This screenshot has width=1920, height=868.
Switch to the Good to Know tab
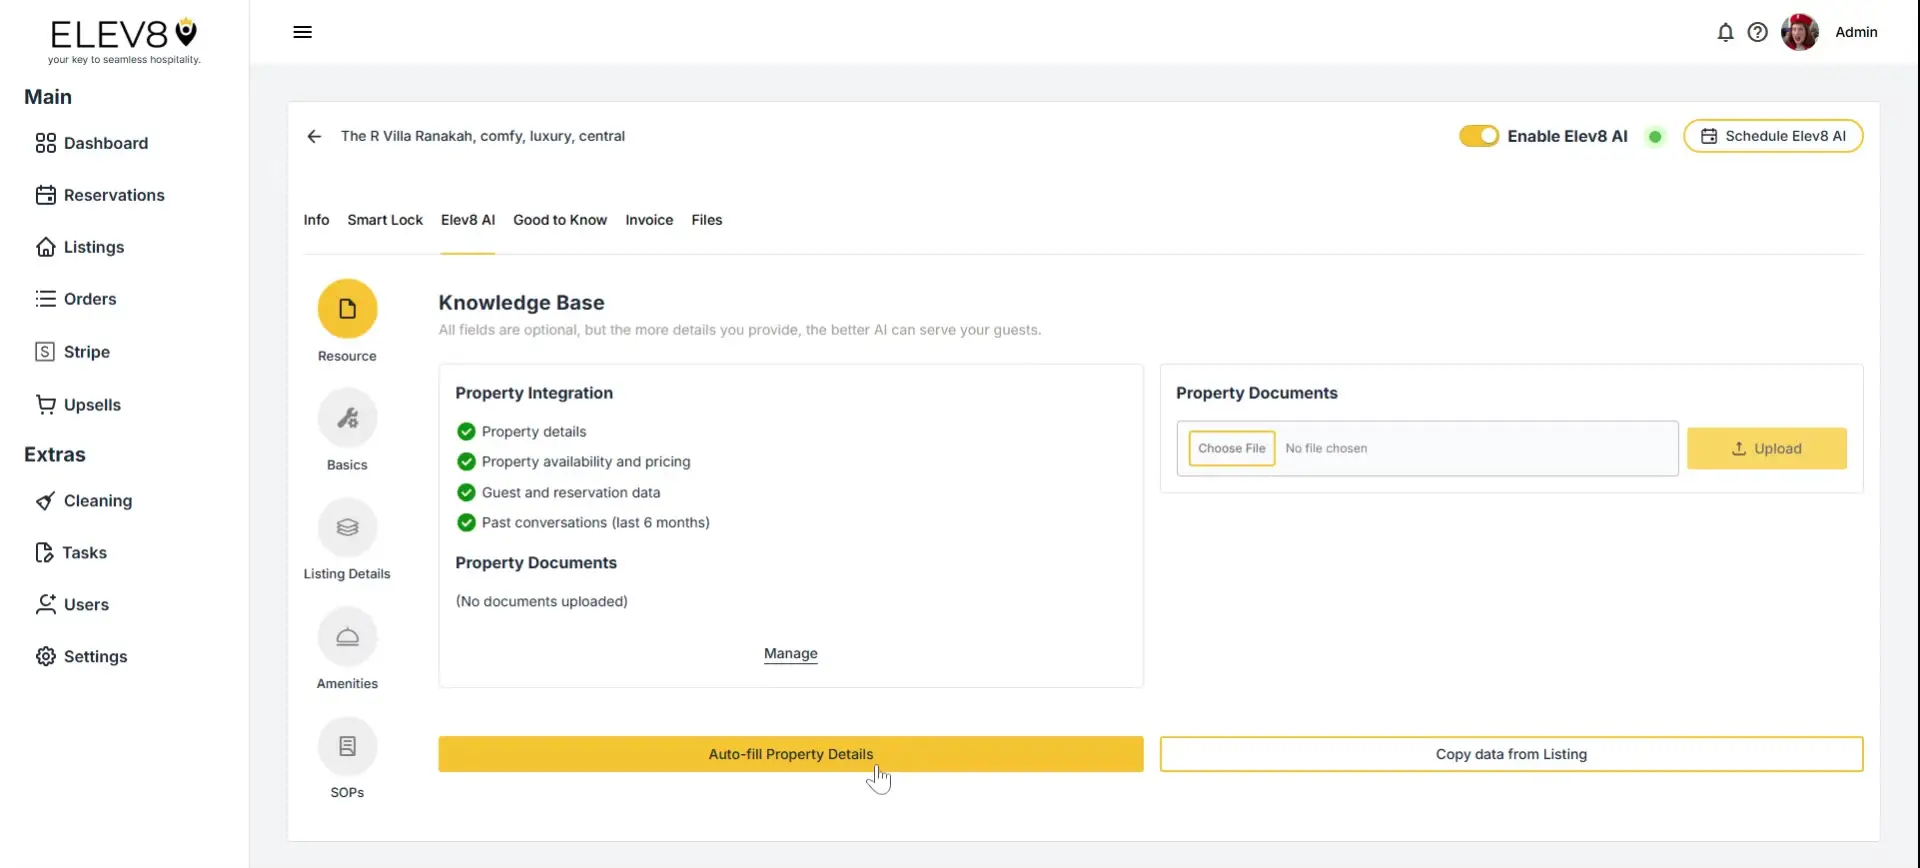pos(560,220)
